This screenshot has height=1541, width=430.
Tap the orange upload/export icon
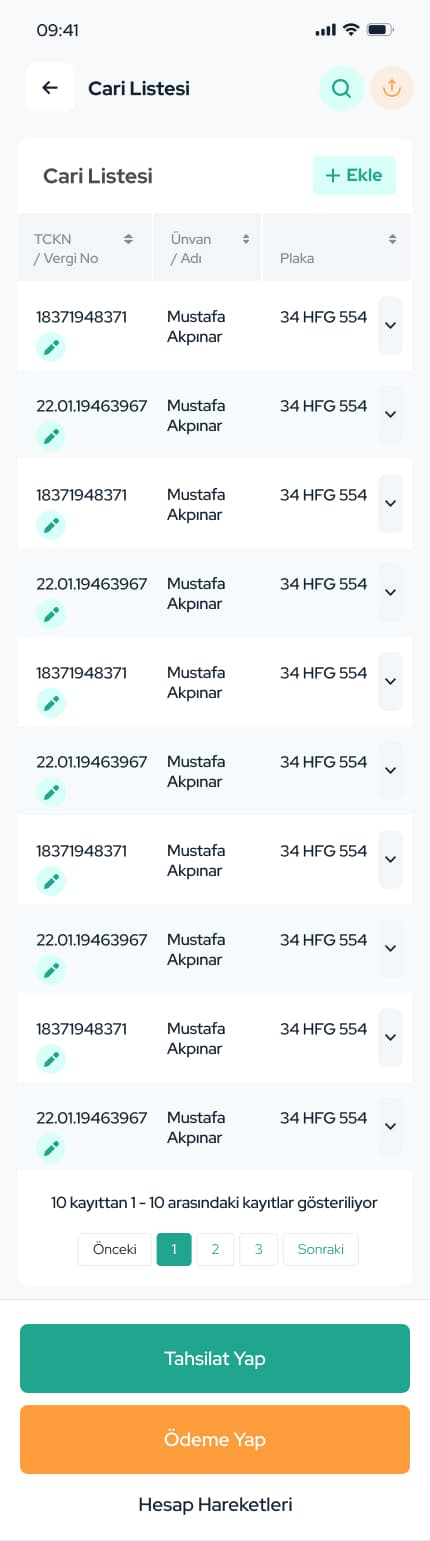392,88
